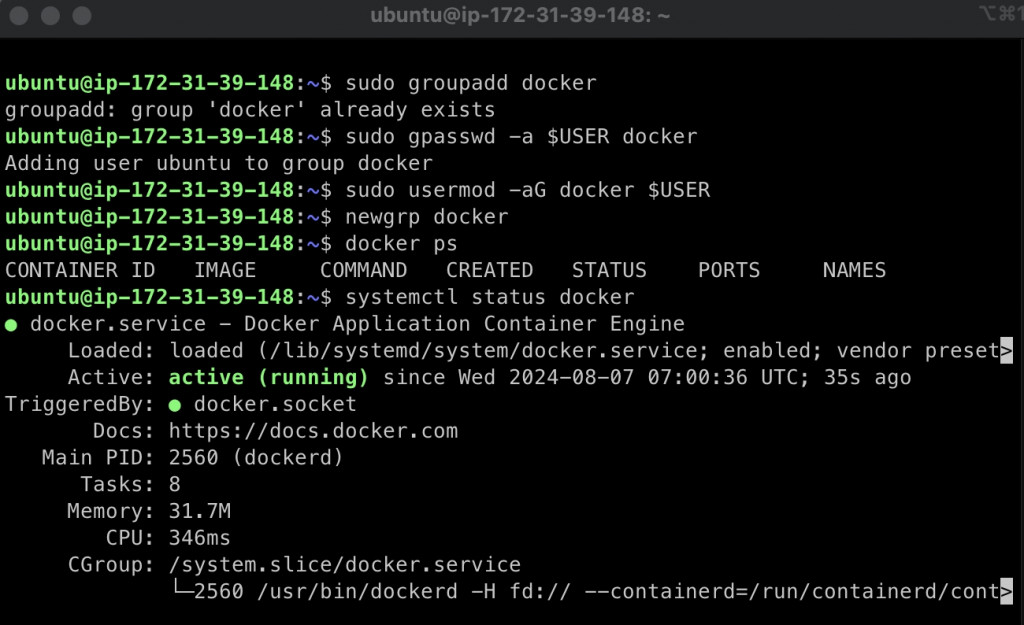The image size is (1024, 625).
Task: Click the Tasks value '8'
Action: click(x=174, y=485)
